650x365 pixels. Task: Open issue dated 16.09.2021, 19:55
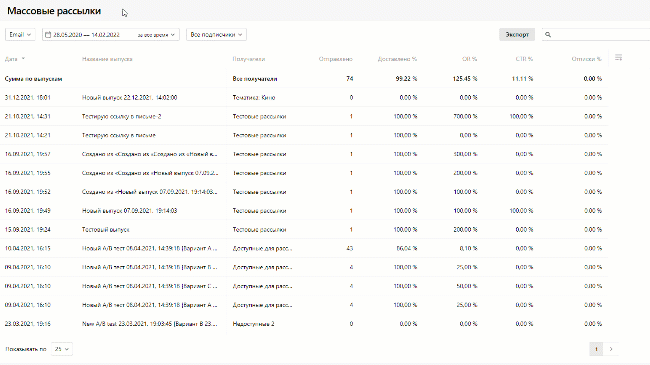tap(150, 173)
